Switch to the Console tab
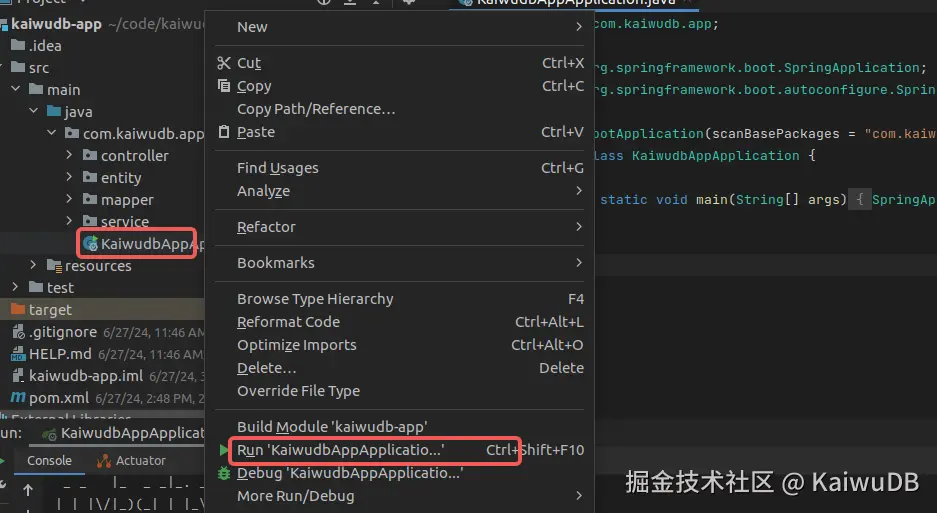Image resolution: width=937 pixels, height=513 pixels. coord(49,461)
